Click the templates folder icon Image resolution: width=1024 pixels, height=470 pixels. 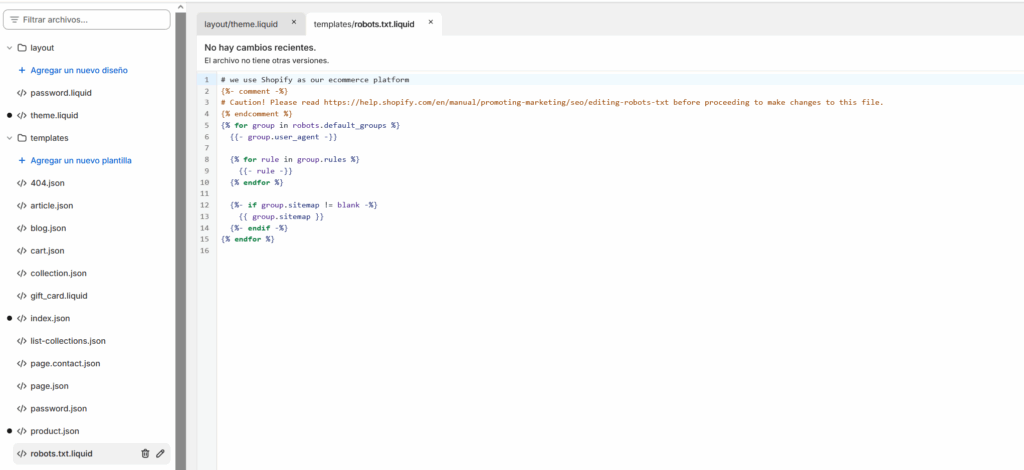22,138
